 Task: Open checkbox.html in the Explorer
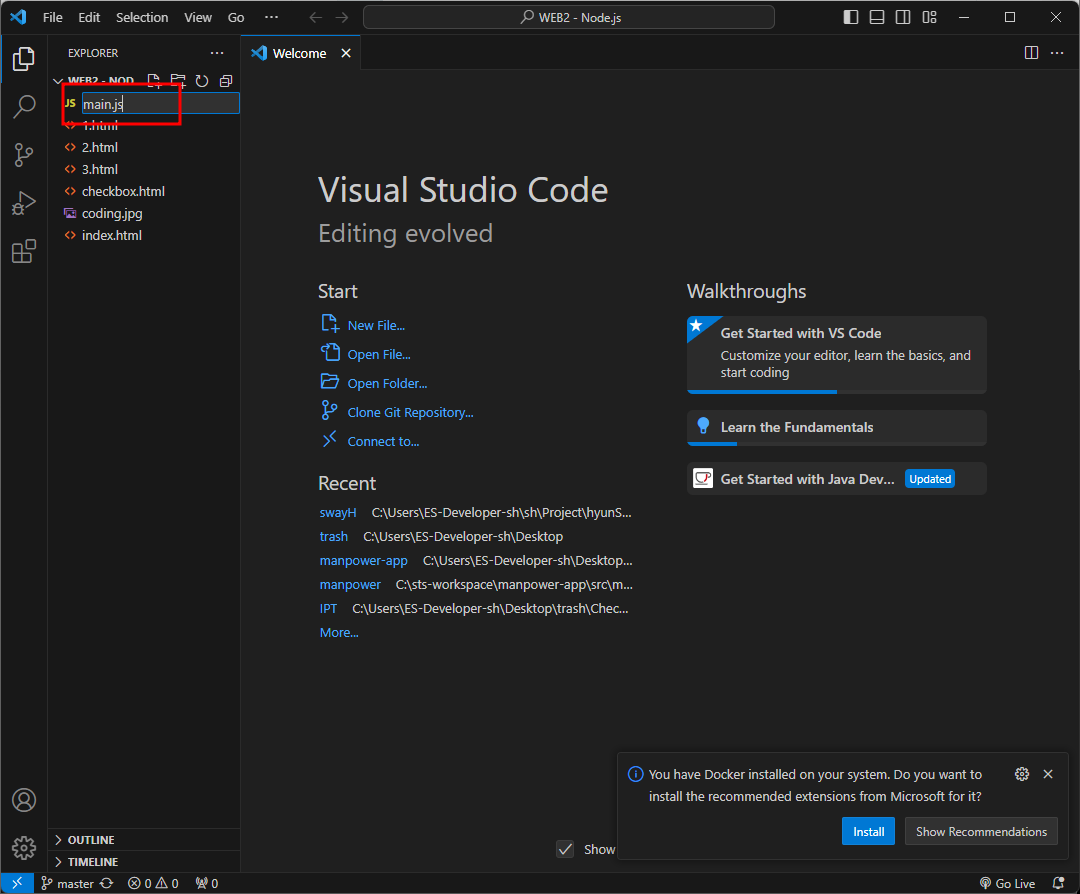pos(144,191)
